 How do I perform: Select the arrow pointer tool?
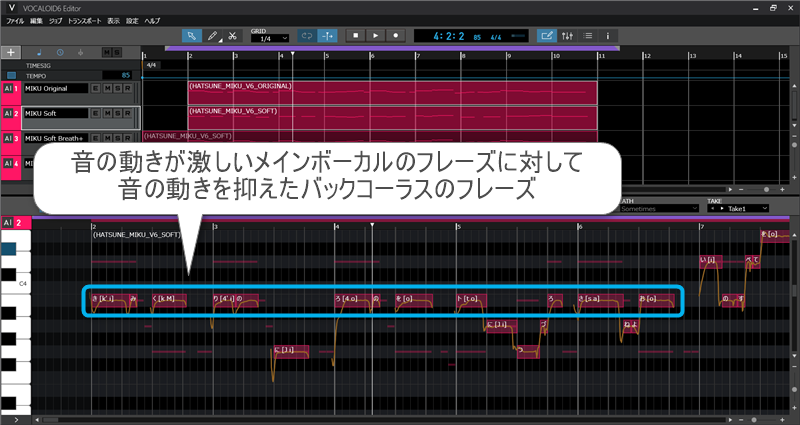pyautogui.click(x=192, y=36)
